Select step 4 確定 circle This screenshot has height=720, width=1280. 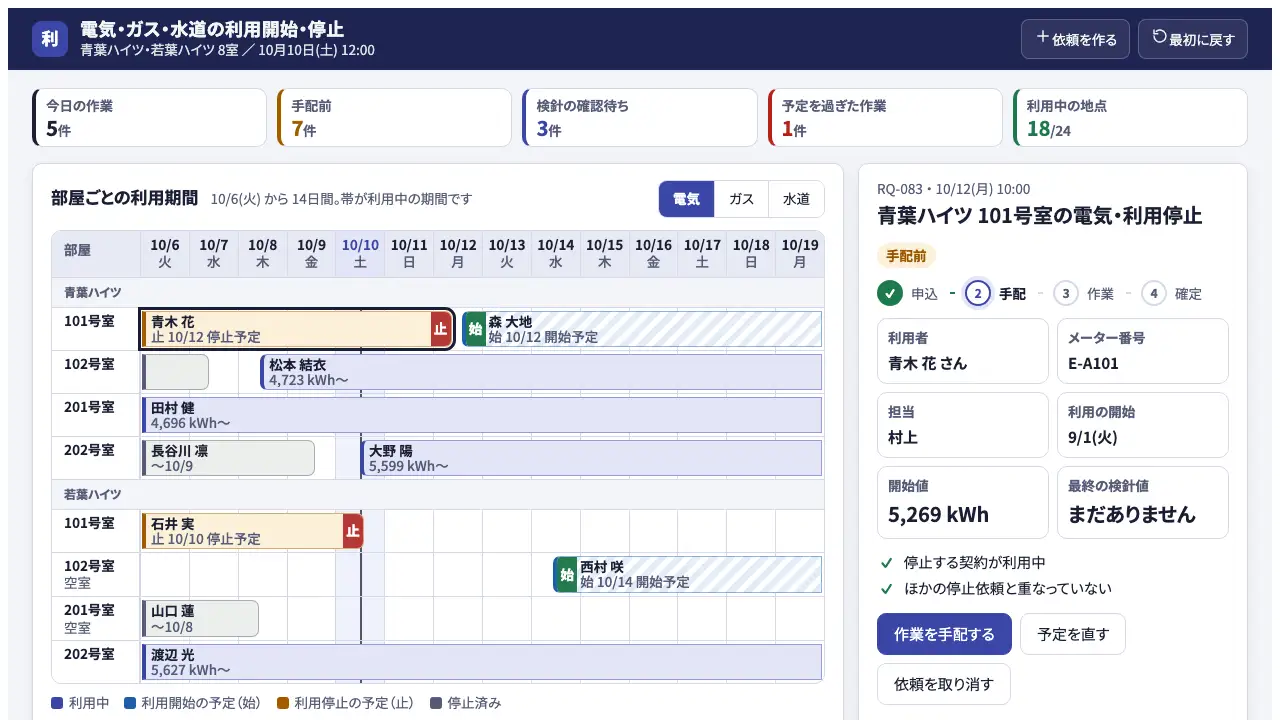[1154, 293]
